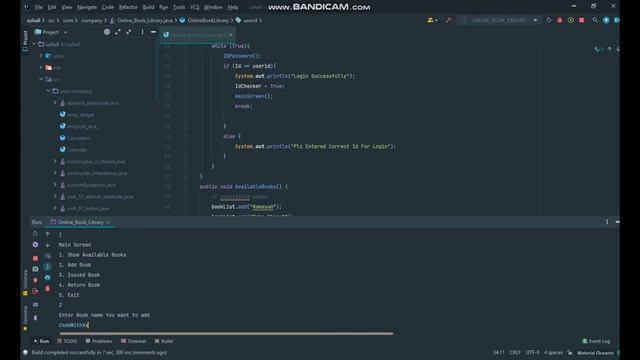Click Expand All icon in Project panel
640x360 pixels.
[118, 32]
